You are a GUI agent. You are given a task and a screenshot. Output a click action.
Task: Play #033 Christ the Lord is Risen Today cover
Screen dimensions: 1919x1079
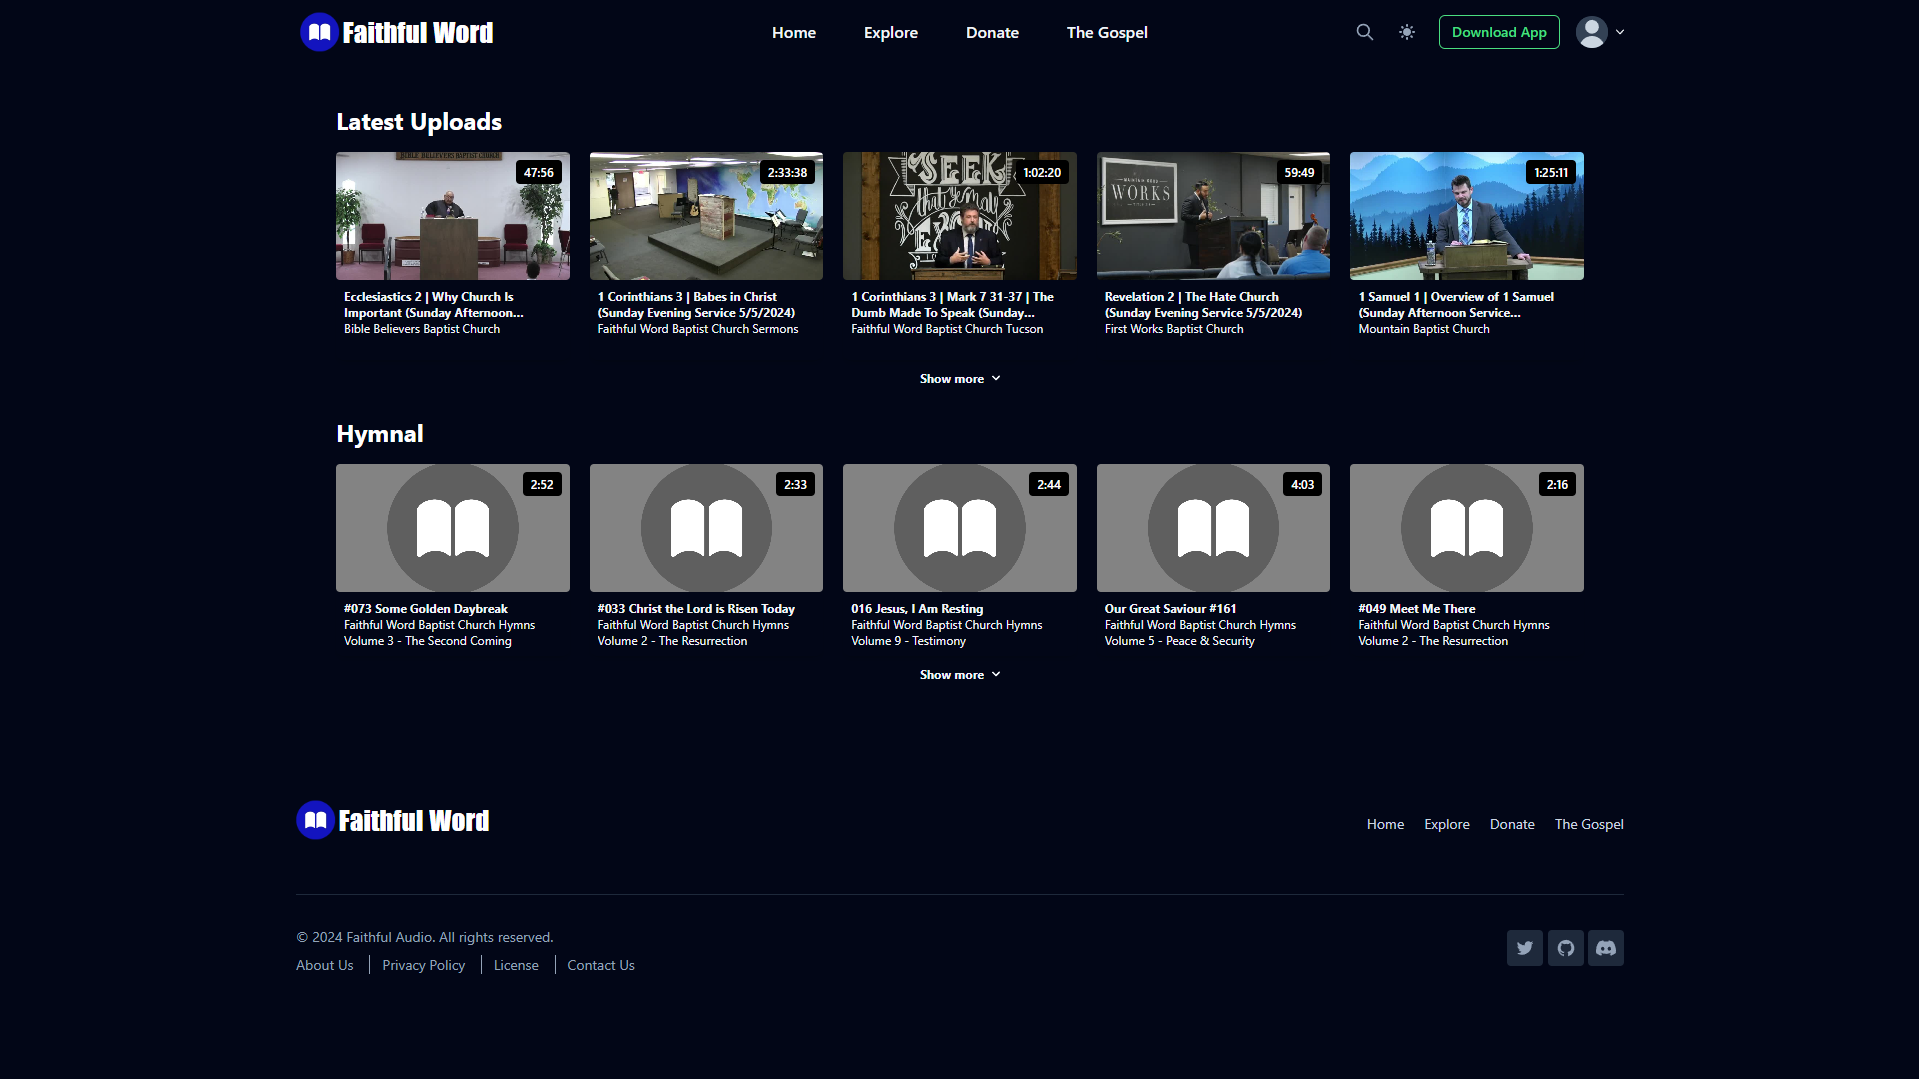pos(706,528)
